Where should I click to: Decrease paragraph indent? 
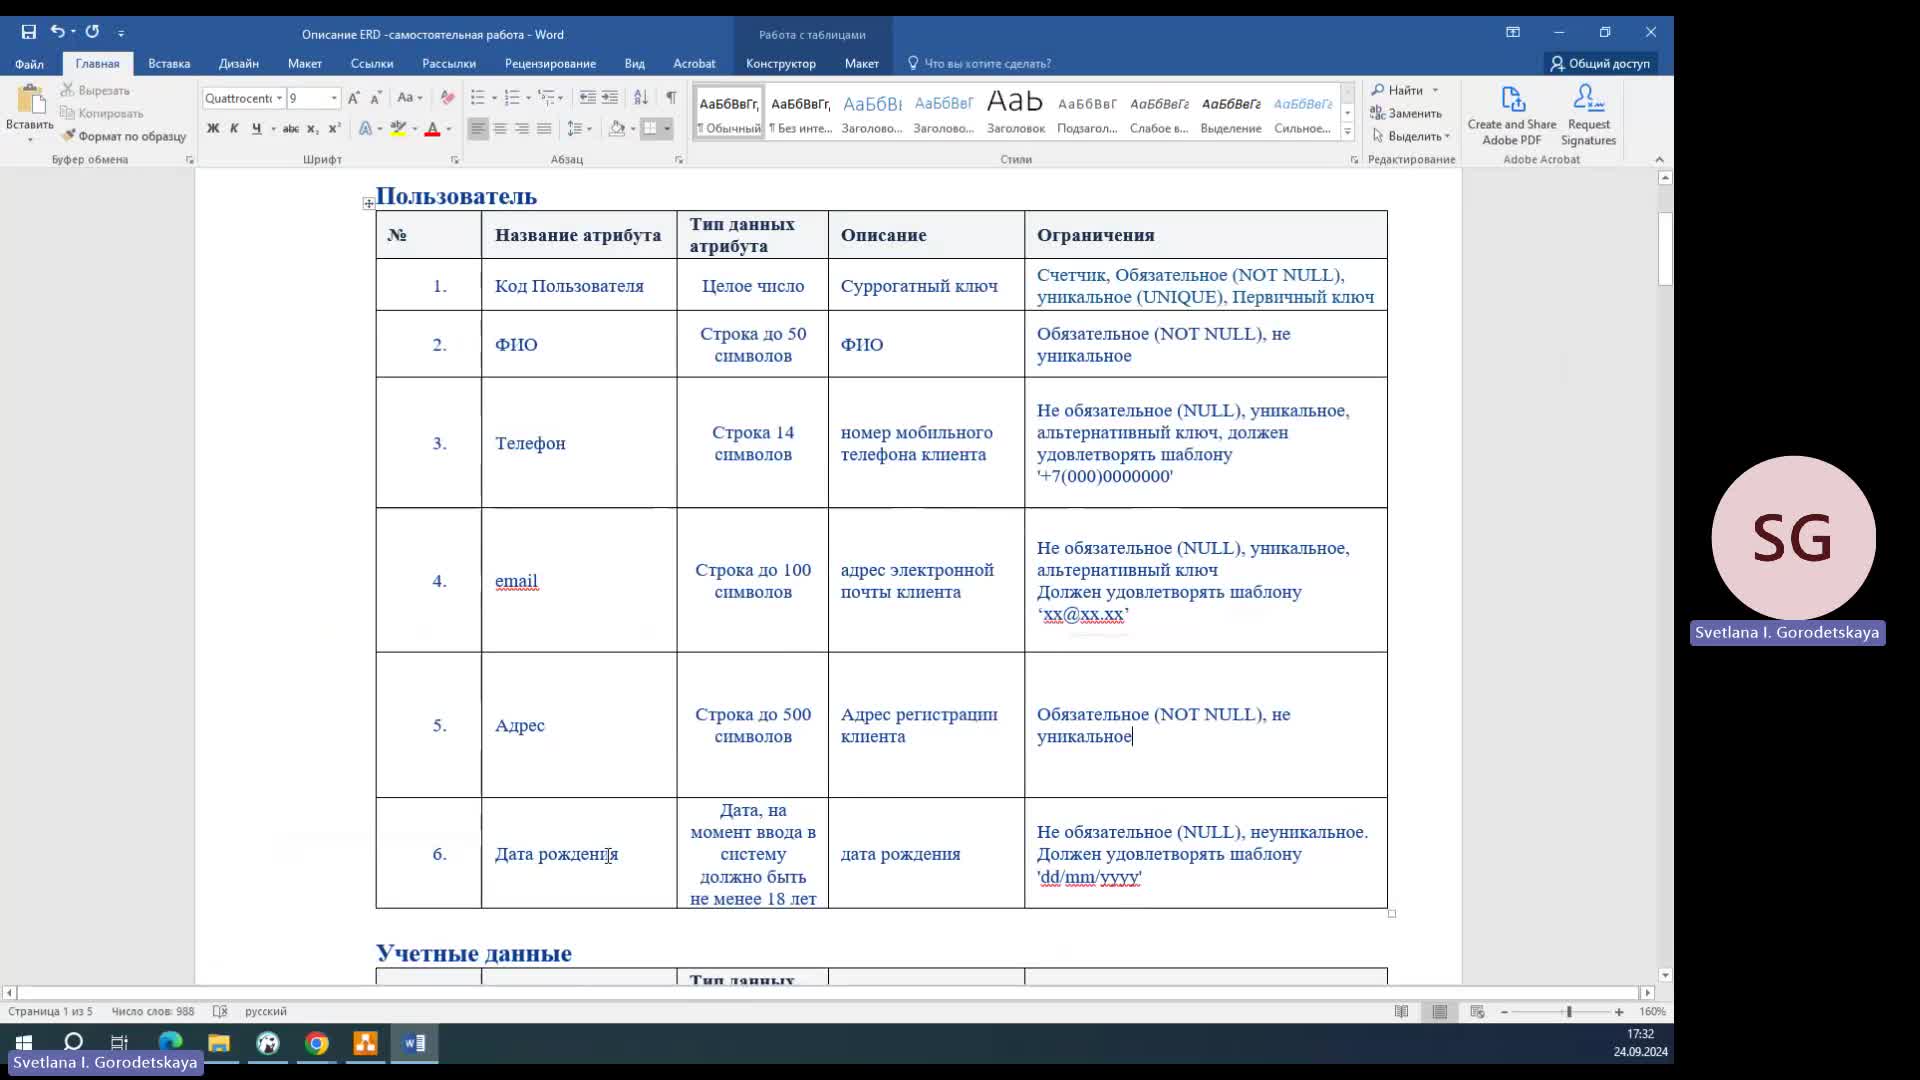tap(587, 98)
